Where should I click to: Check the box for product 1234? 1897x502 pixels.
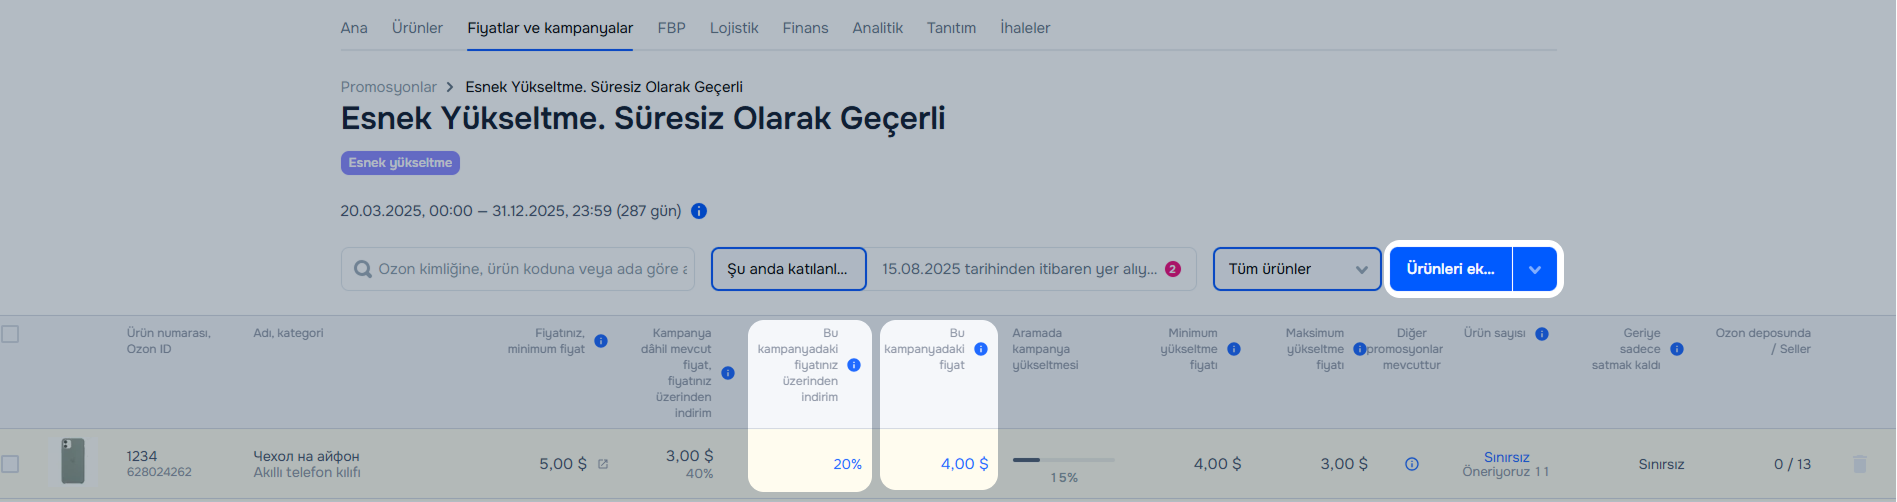coord(10,464)
